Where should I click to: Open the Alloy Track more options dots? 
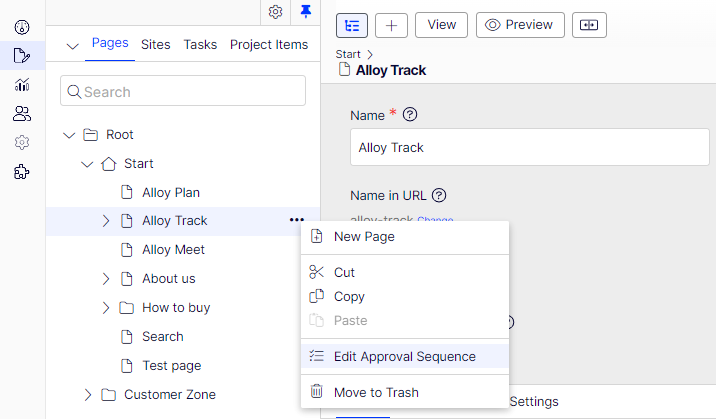click(295, 220)
